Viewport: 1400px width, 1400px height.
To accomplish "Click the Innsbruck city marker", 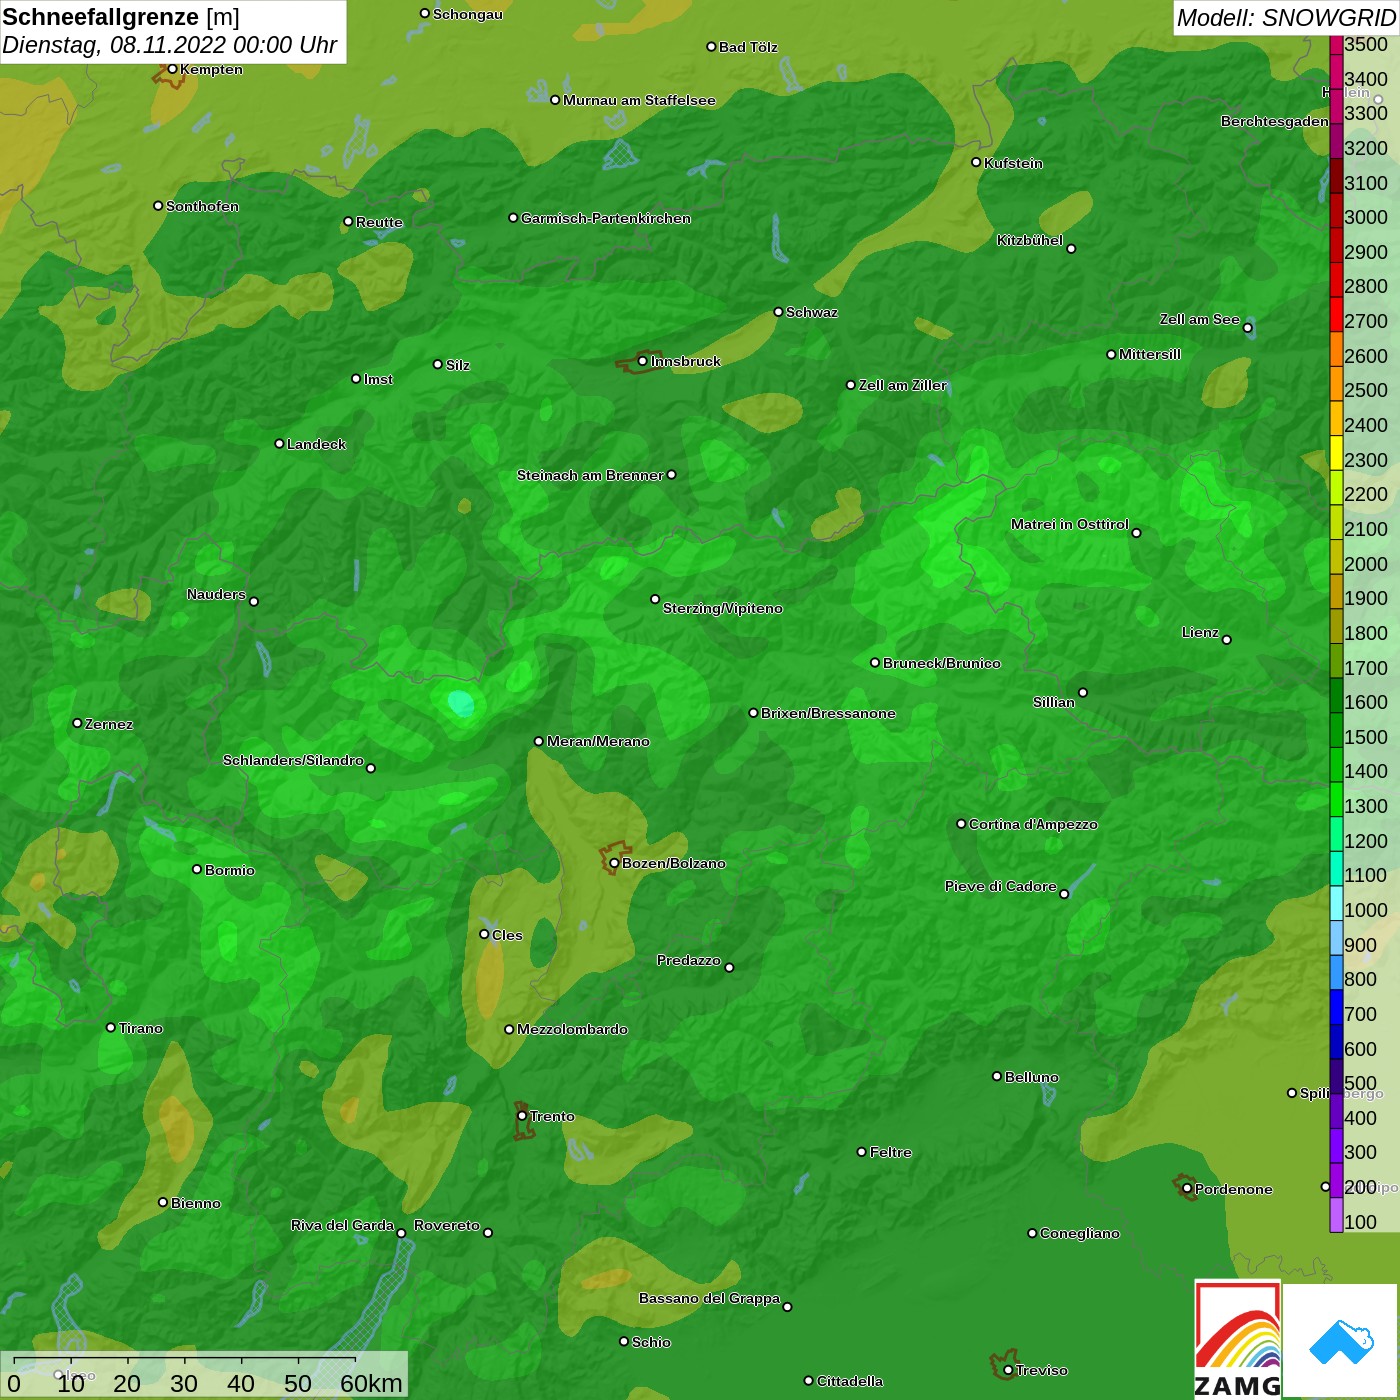I will (642, 361).
